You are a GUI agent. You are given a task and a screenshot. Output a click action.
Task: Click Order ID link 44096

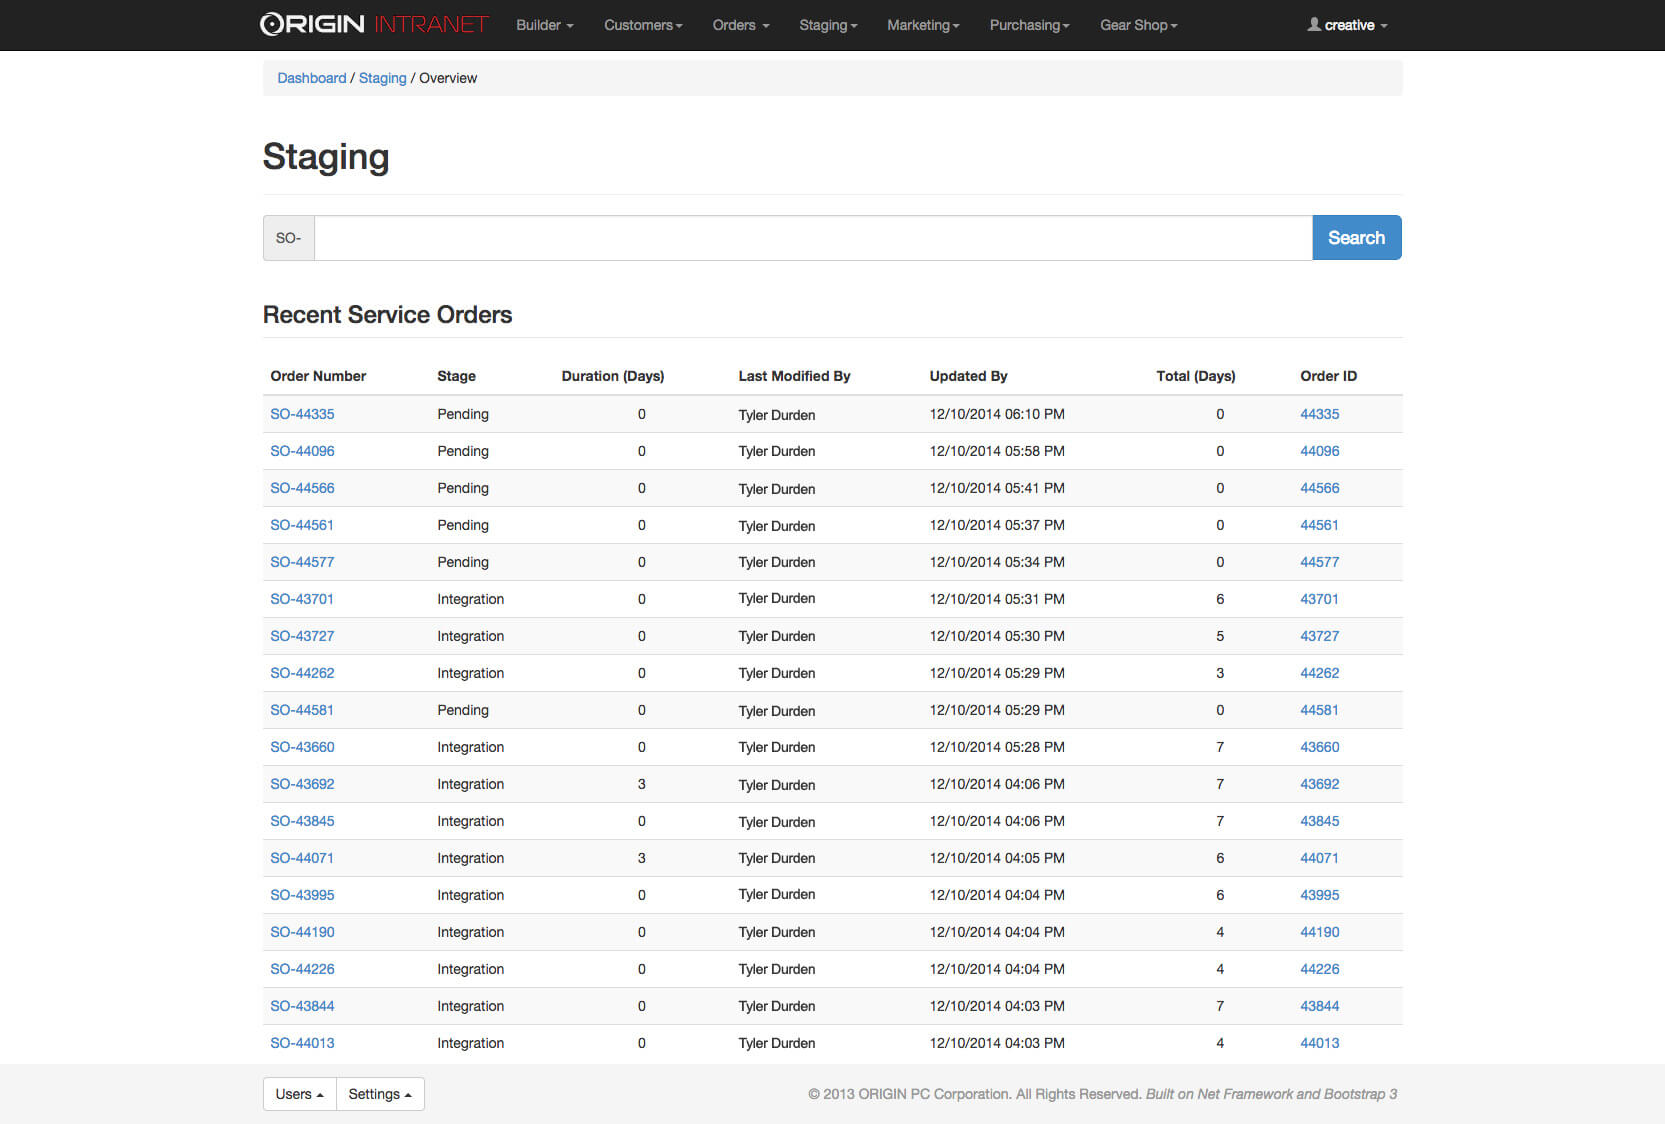pyautogui.click(x=1319, y=451)
